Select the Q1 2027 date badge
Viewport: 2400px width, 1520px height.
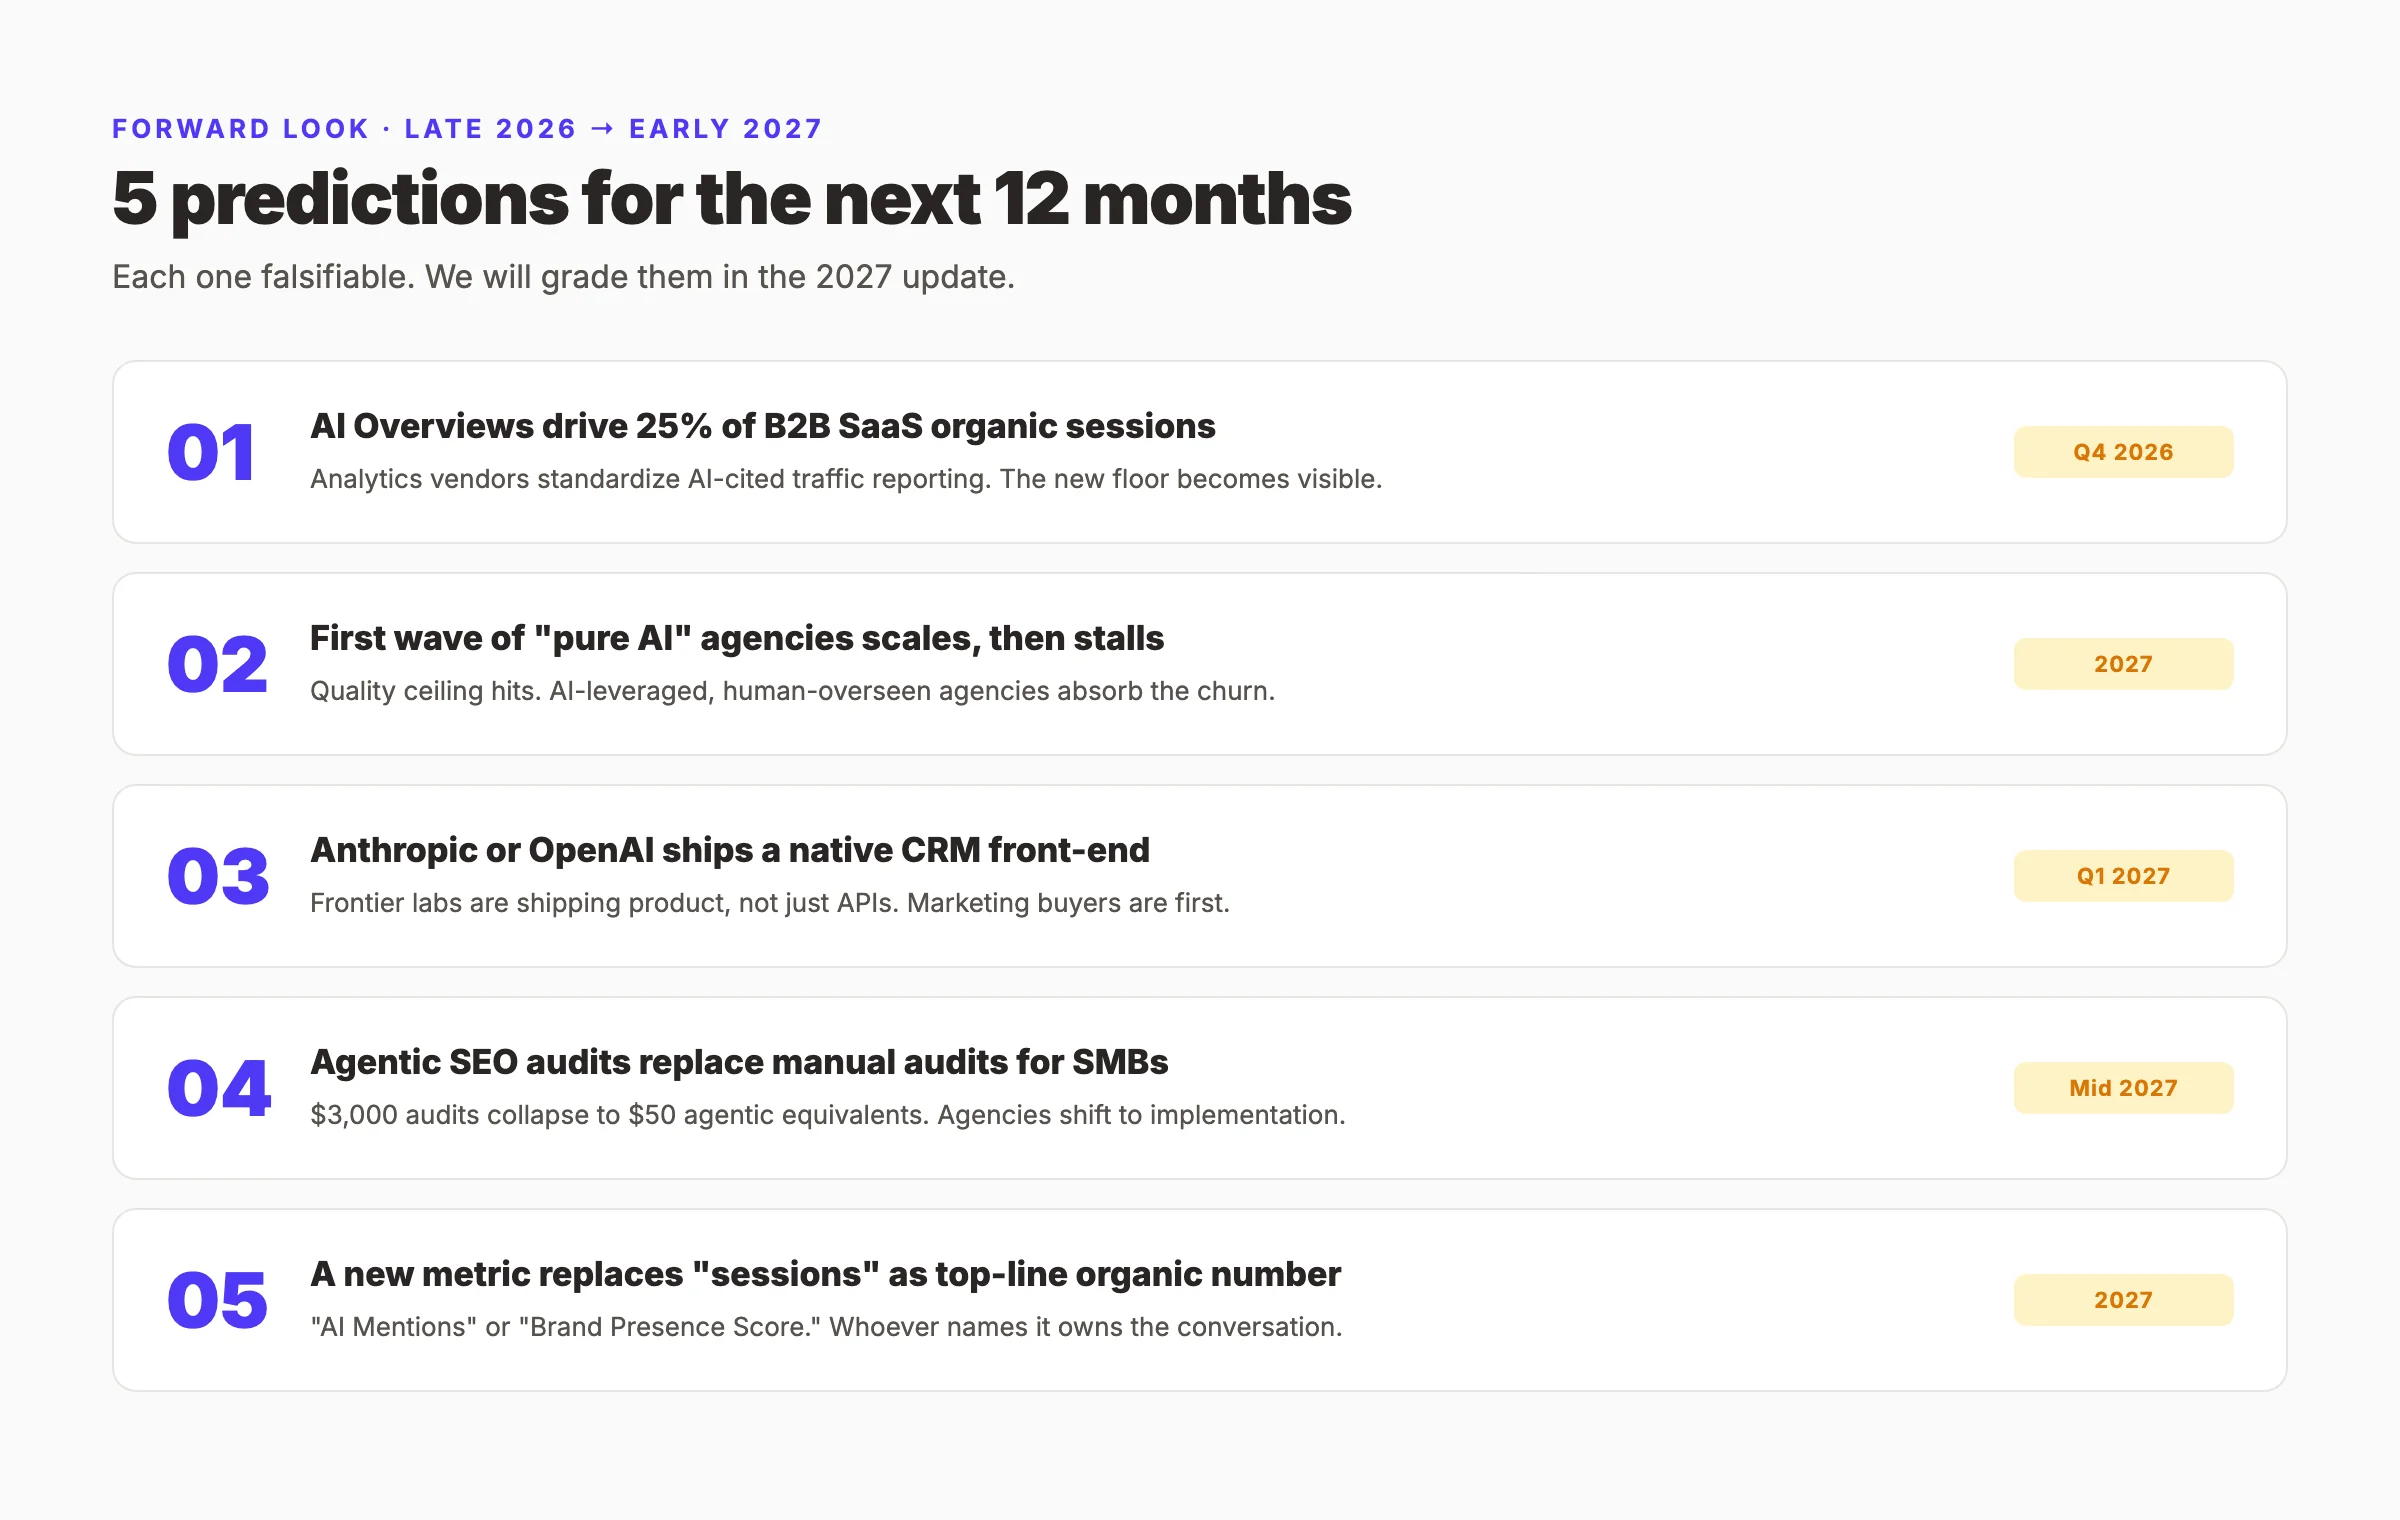[2123, 876]
